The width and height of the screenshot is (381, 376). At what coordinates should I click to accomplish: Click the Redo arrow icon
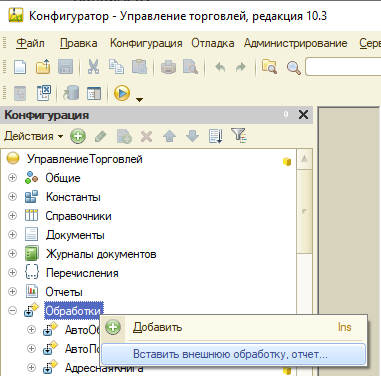(x=240, y=67)
